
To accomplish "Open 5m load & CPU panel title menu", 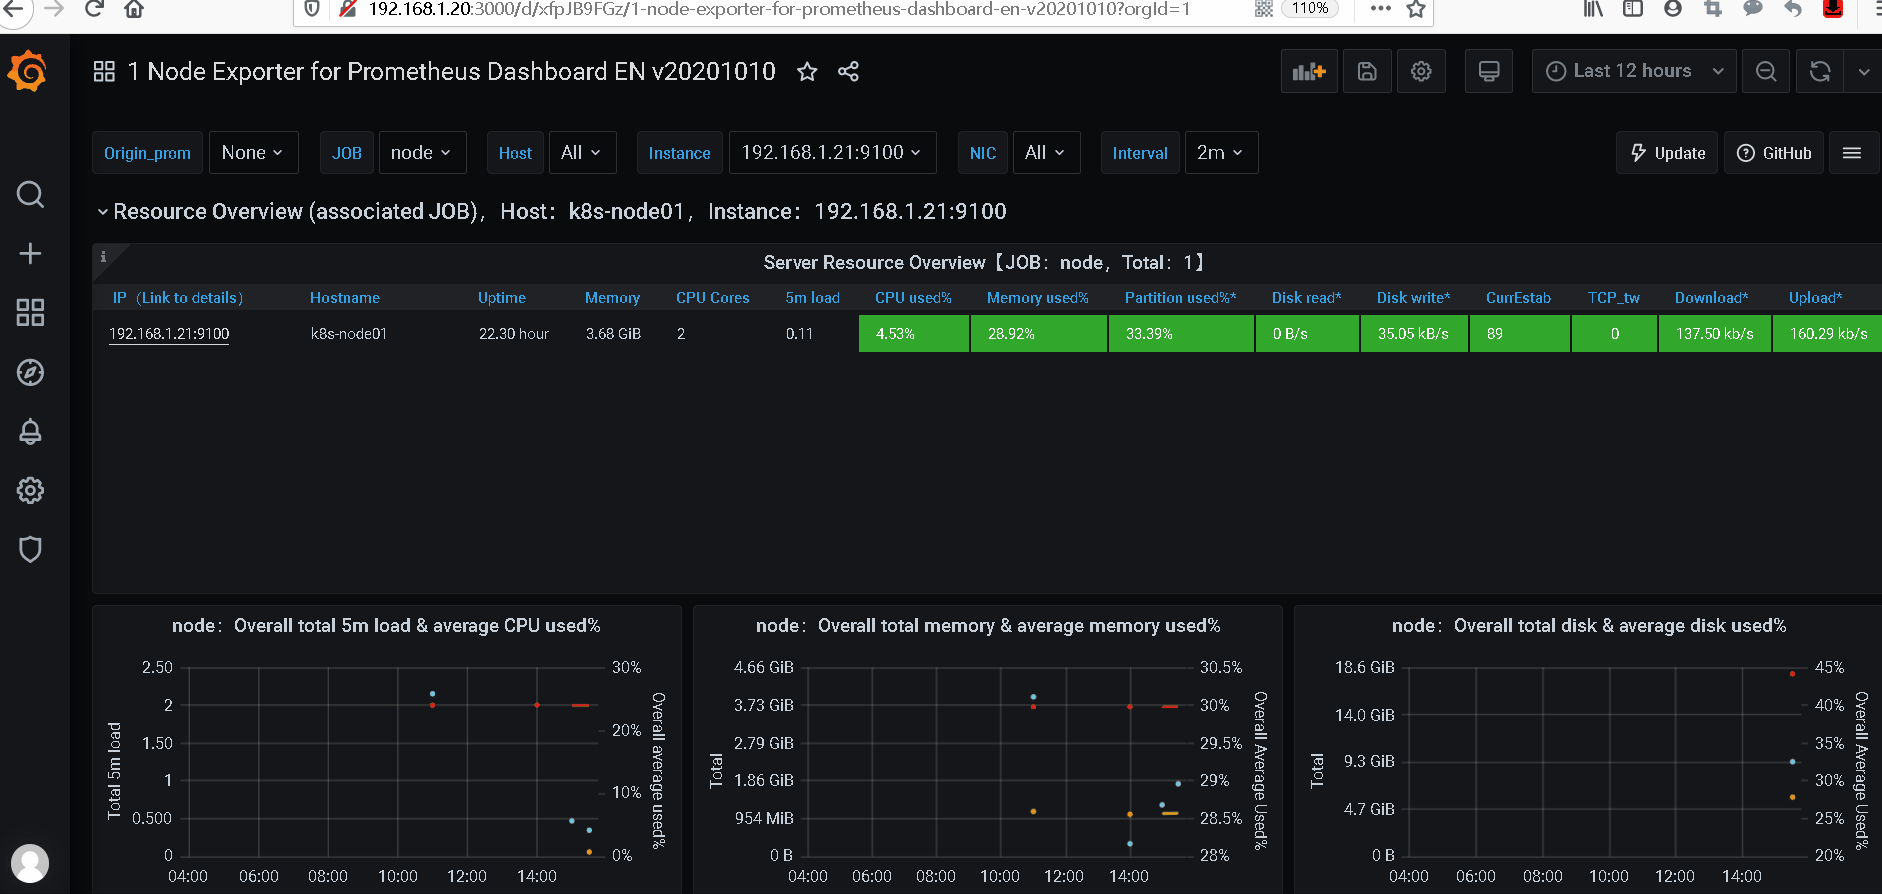I will pos(386,626).
